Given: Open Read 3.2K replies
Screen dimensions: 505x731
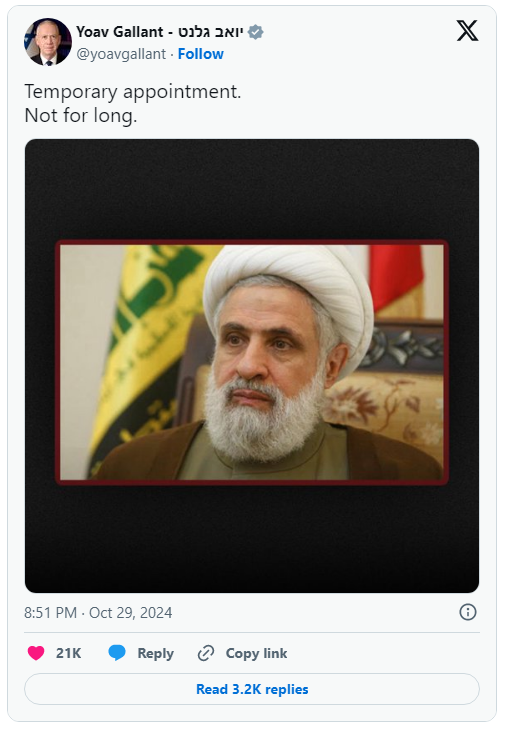Looking at the screenshot, I should [252, 689].
